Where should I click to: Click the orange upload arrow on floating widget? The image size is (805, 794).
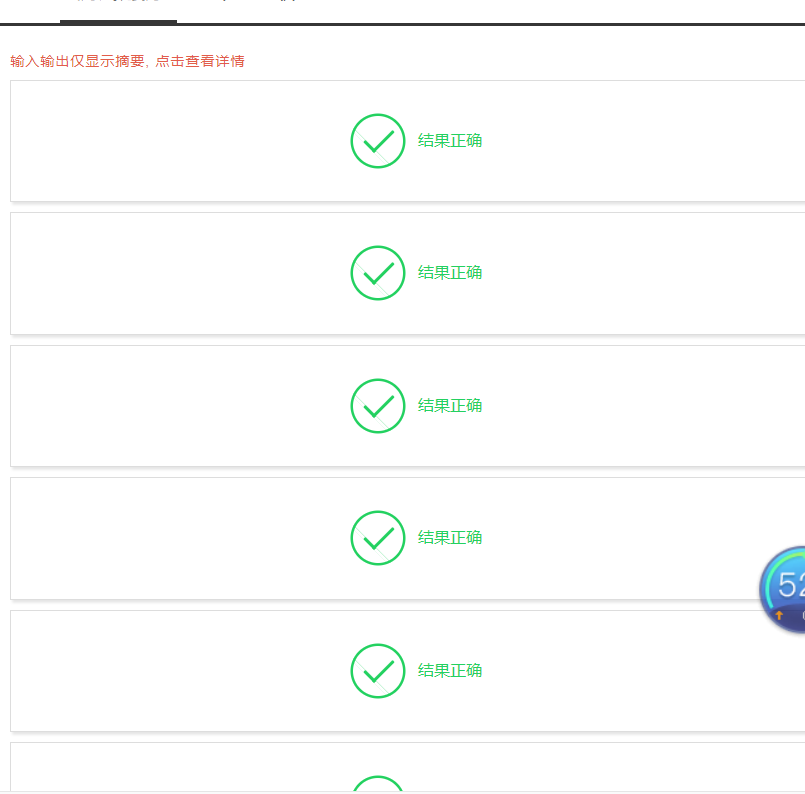click(x=779, y=615)
